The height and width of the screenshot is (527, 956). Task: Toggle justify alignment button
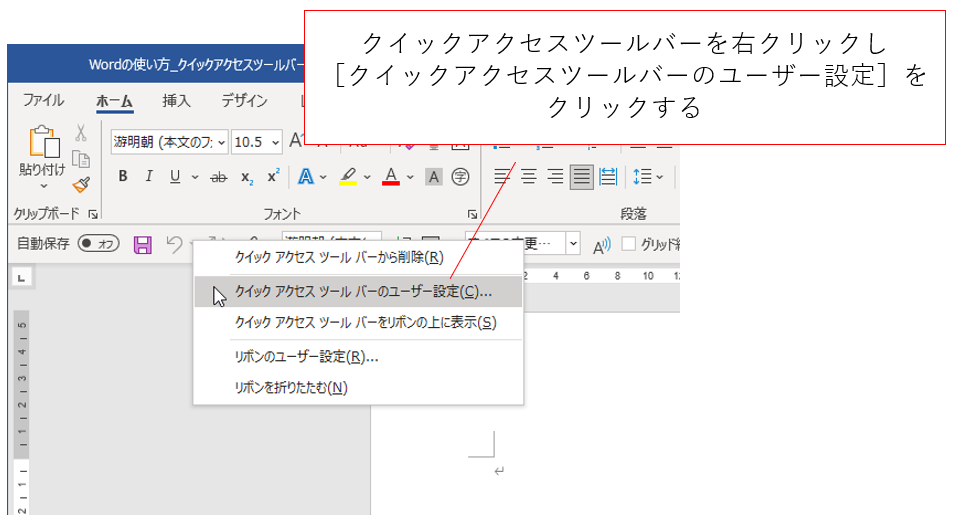point(581,177)
